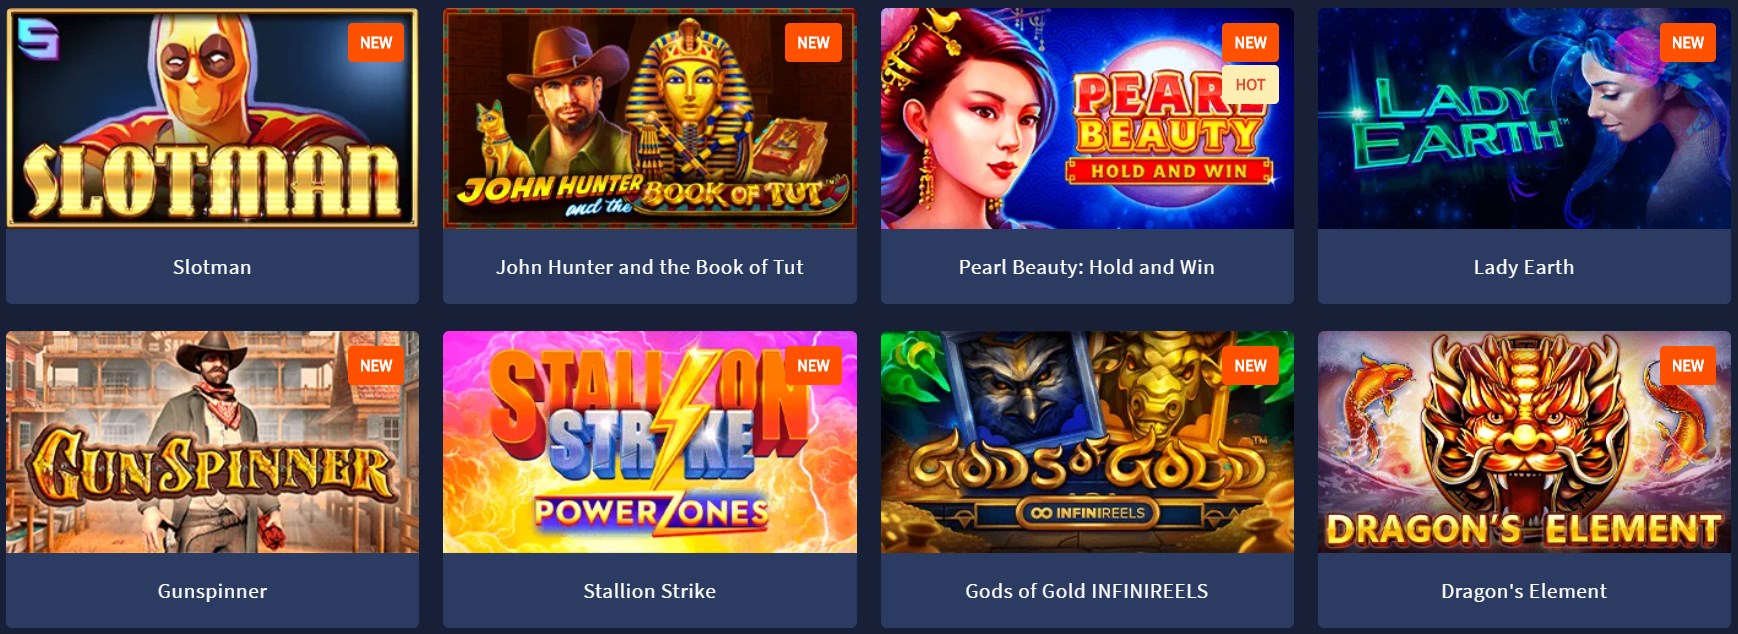The width and height of the screenshot is (1738, 634).
Task: Open the Stallion Strike game thumbnail
Action: [650, 442]
